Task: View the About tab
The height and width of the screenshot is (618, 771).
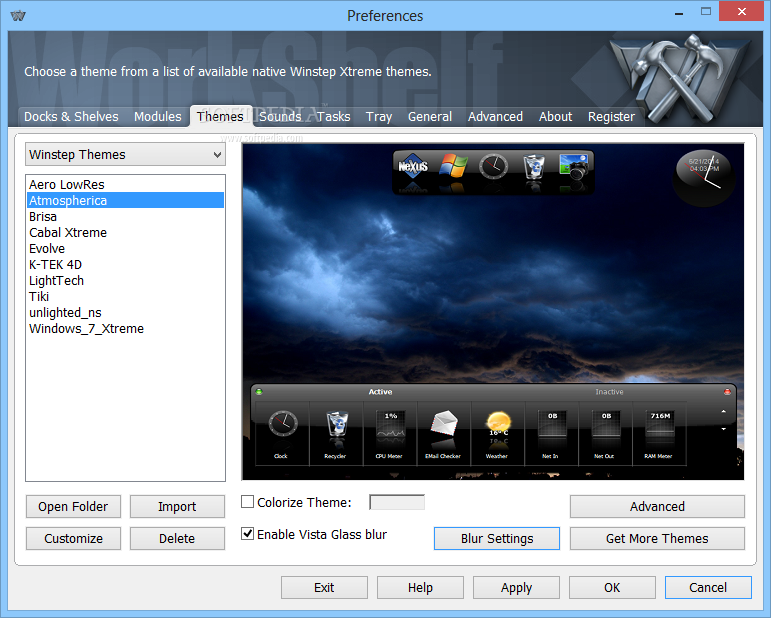Action: pos(555,117)
